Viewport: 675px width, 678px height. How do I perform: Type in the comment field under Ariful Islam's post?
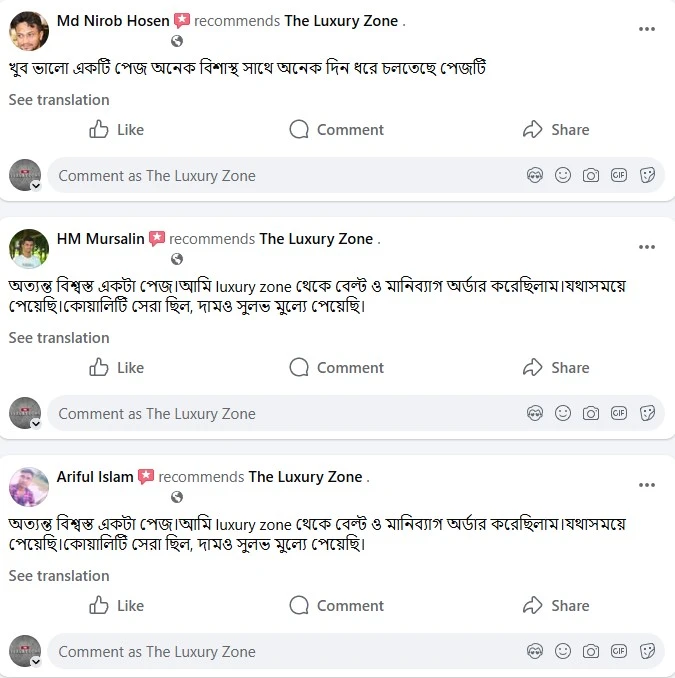280,651
